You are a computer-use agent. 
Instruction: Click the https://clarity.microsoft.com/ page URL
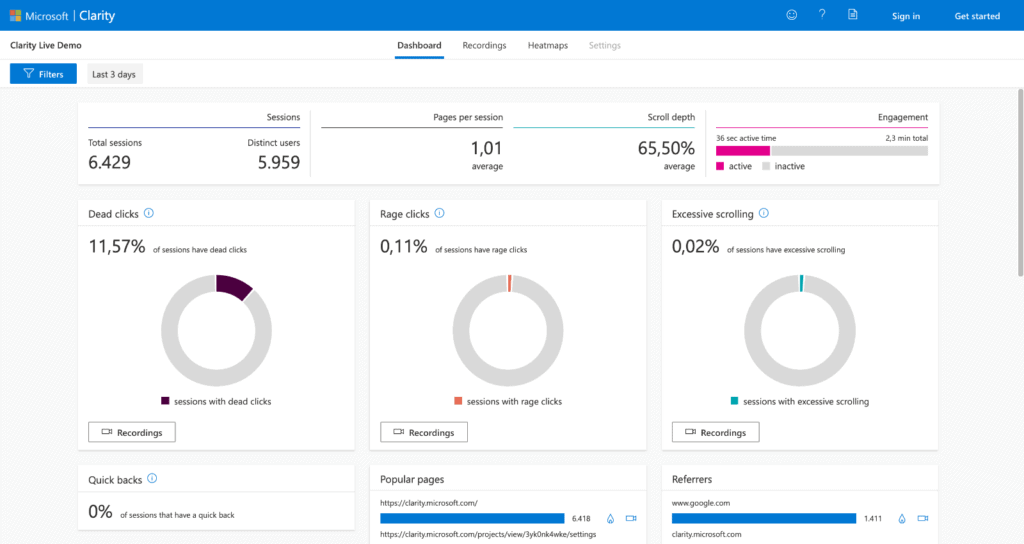(x=429, y=503)
